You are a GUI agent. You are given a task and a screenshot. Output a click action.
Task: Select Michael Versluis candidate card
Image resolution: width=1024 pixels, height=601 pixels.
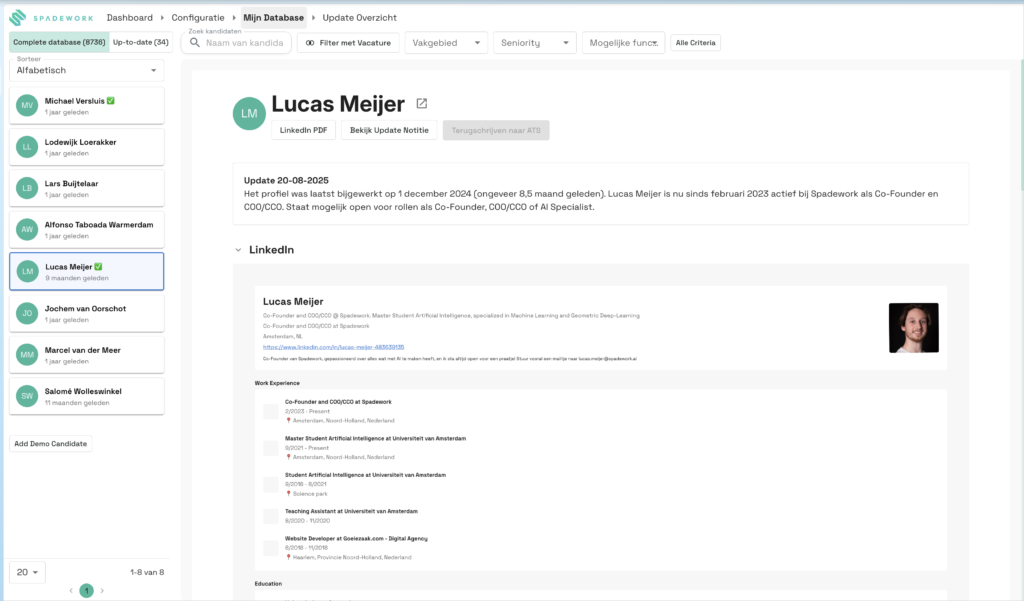(86, 105)
